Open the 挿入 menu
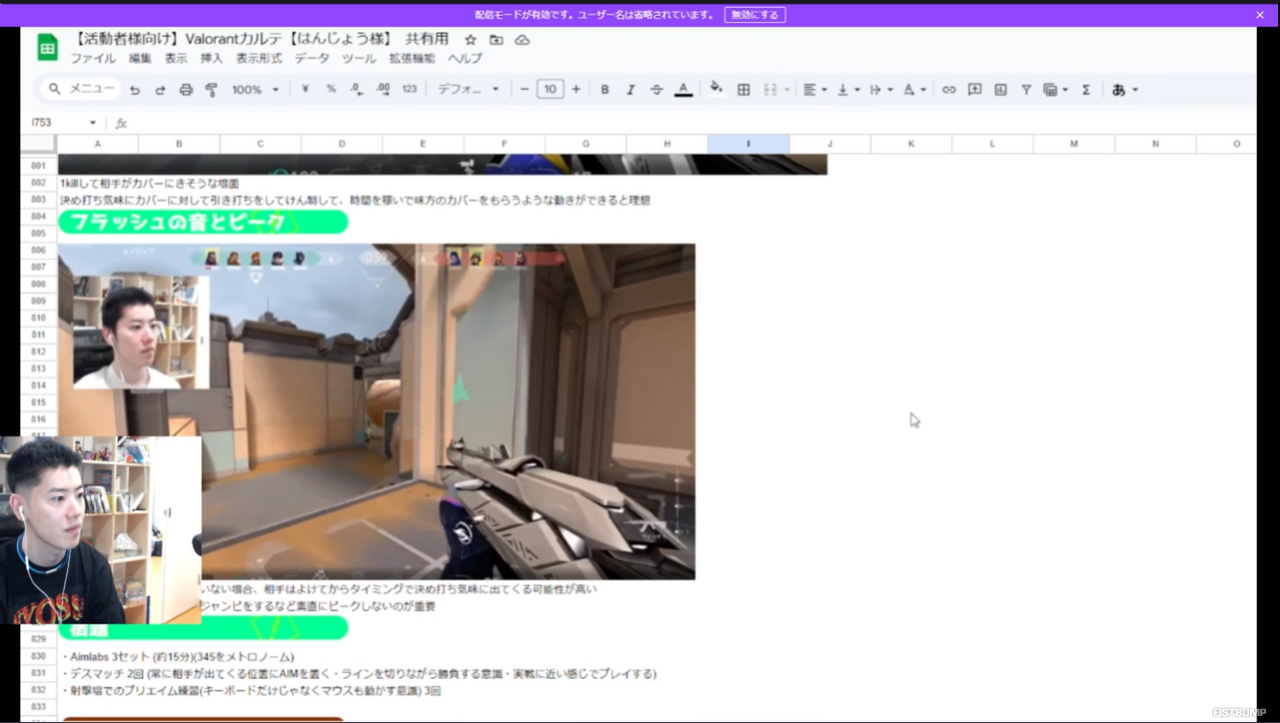 pos(212,59)
